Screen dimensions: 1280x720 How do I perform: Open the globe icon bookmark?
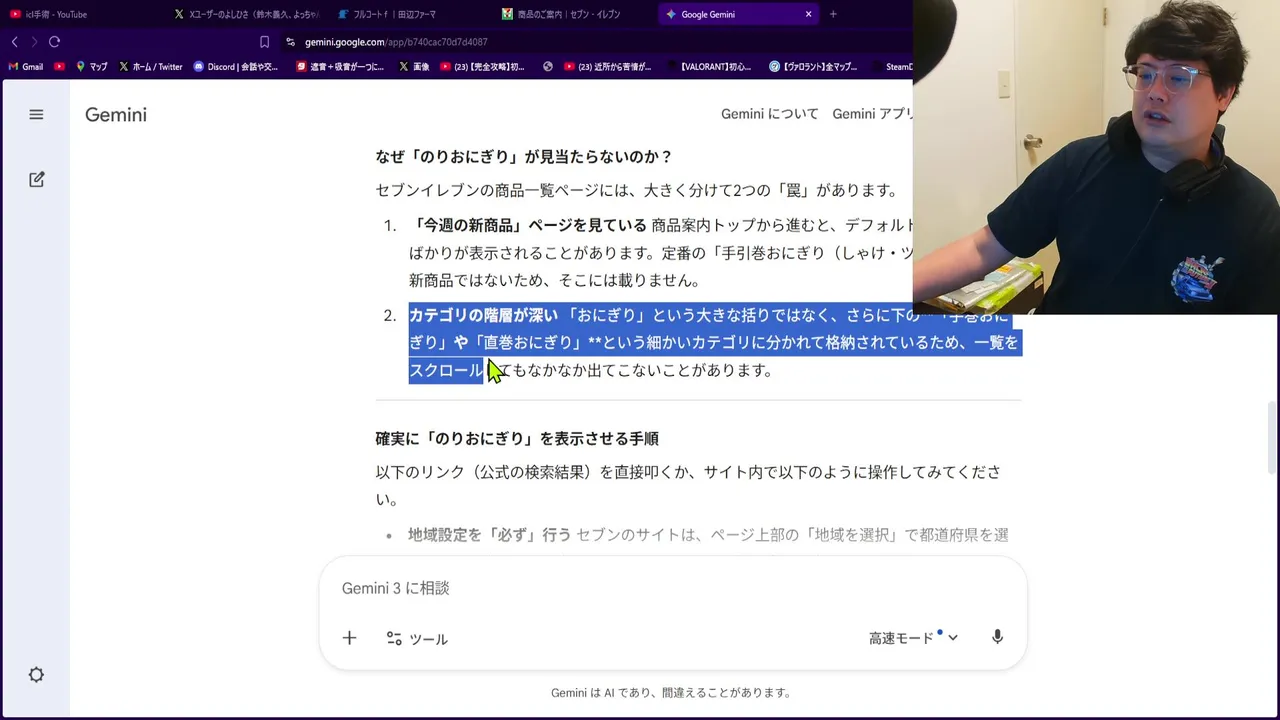click(x=548, y=67)
